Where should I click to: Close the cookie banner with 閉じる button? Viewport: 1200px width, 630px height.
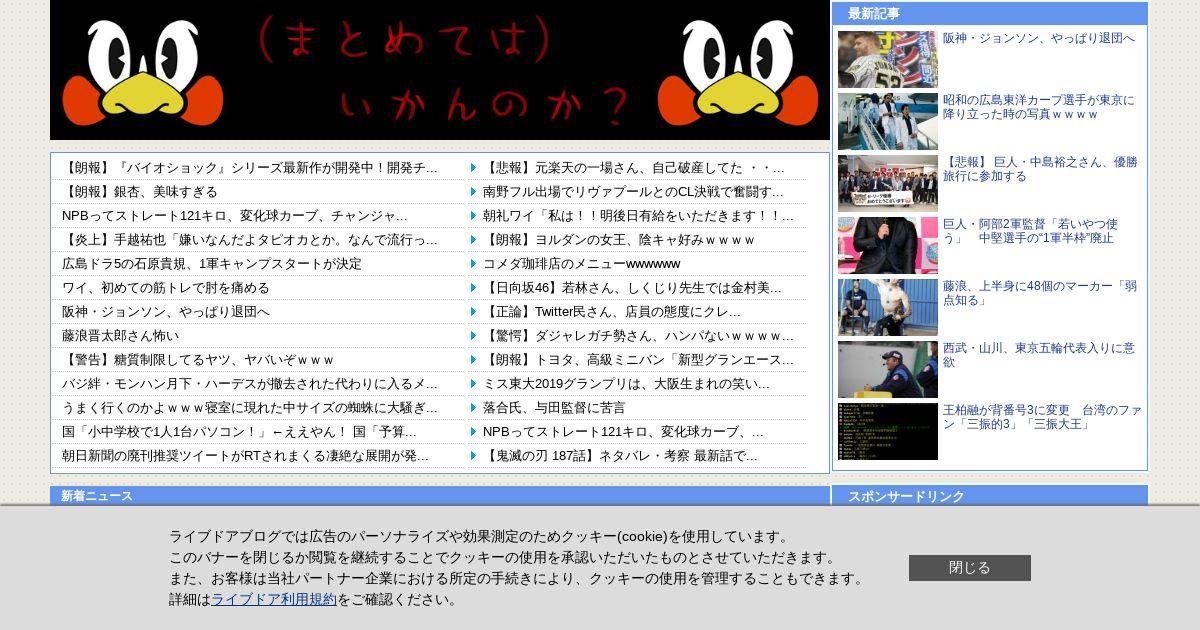pos(970,568)
